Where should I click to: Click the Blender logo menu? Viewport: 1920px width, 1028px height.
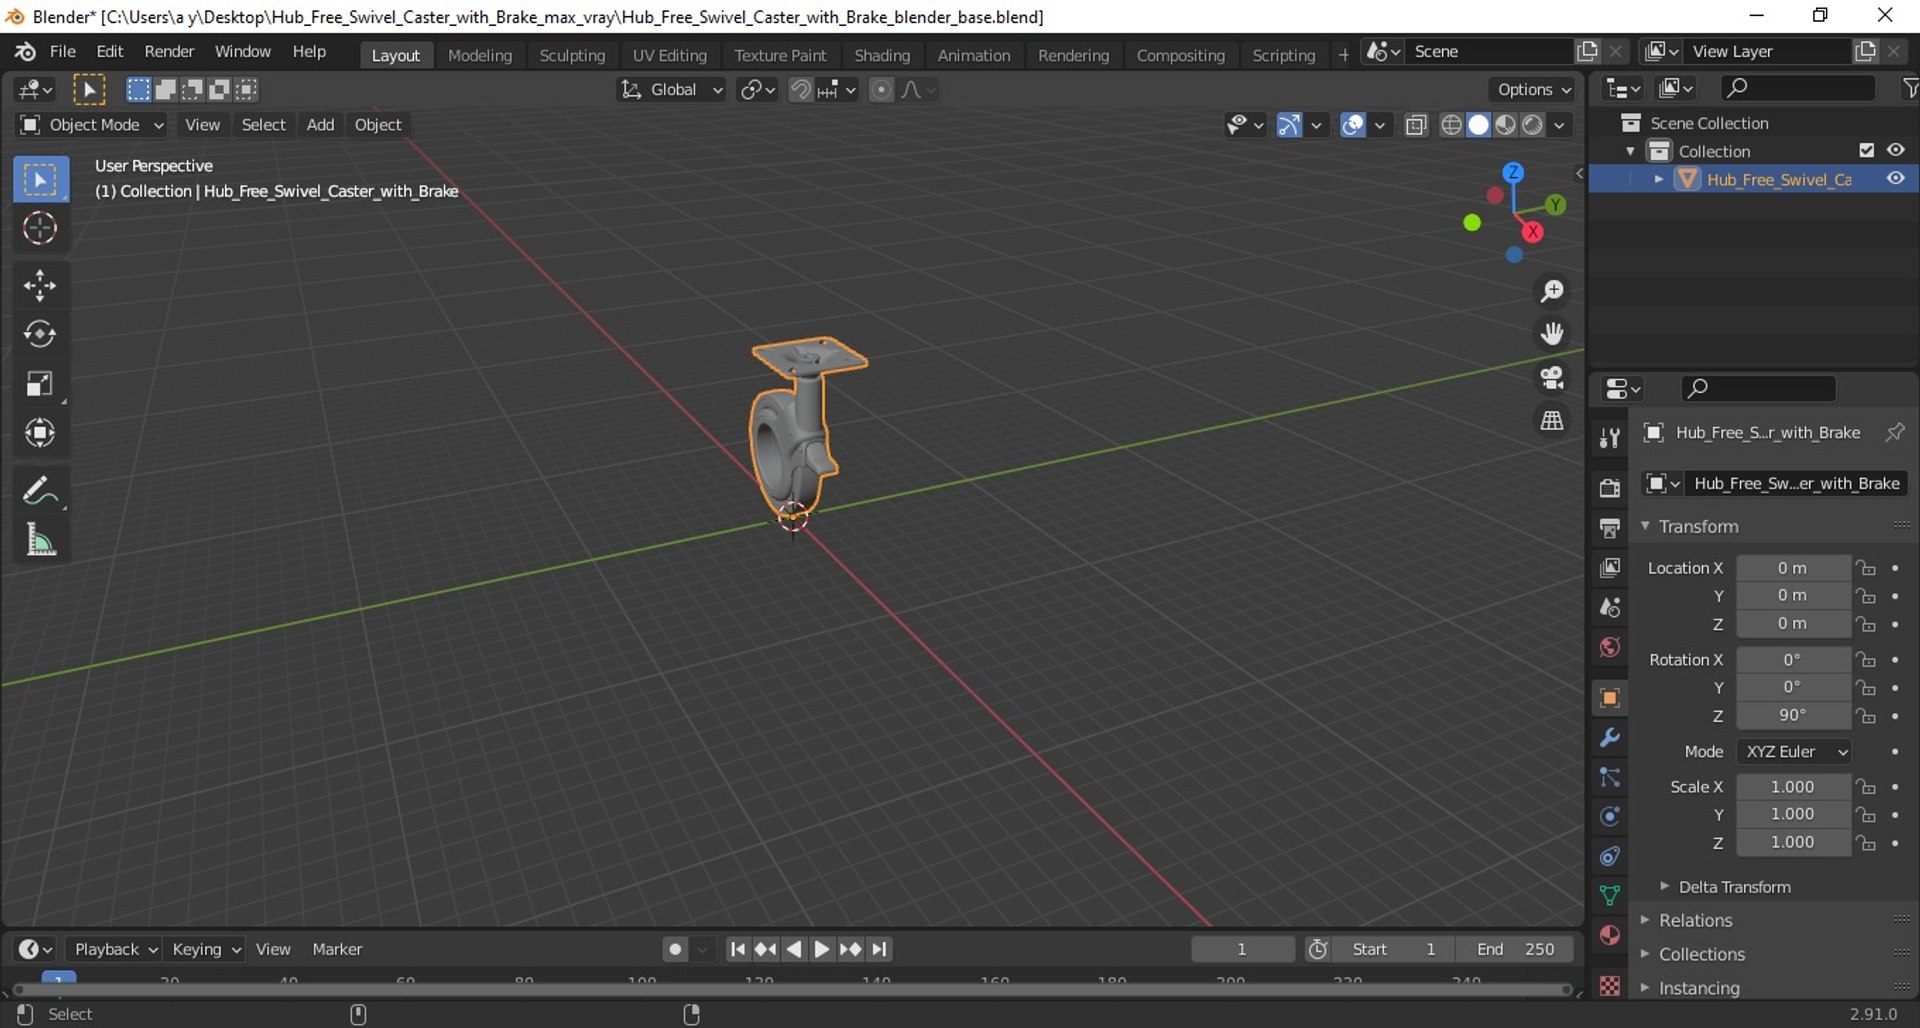click(25, 52)
